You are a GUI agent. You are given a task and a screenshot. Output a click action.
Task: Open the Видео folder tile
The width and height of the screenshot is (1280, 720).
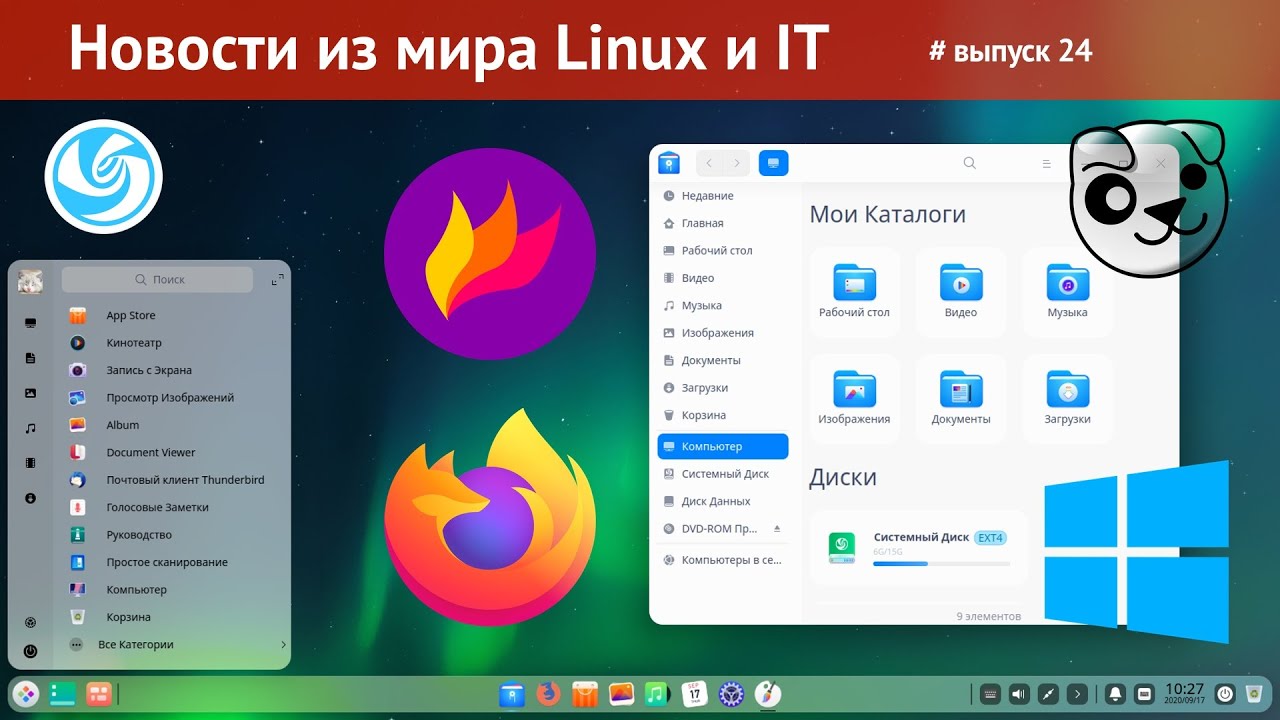tap(961, 291)
